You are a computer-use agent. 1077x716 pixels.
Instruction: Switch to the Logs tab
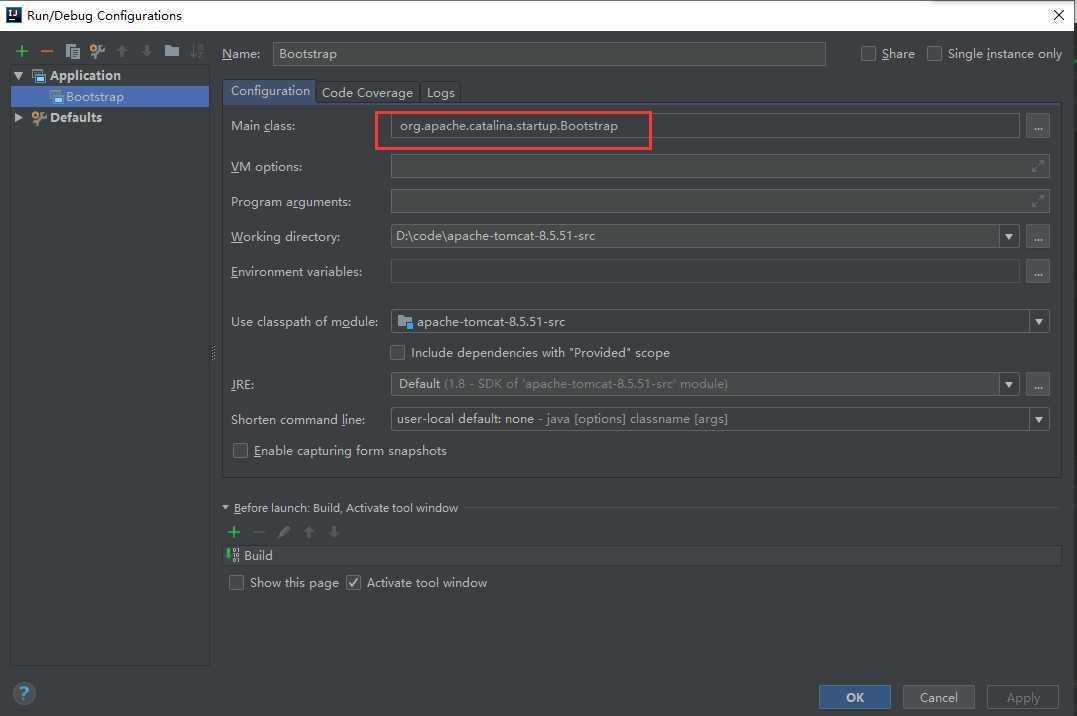[440, 93]
